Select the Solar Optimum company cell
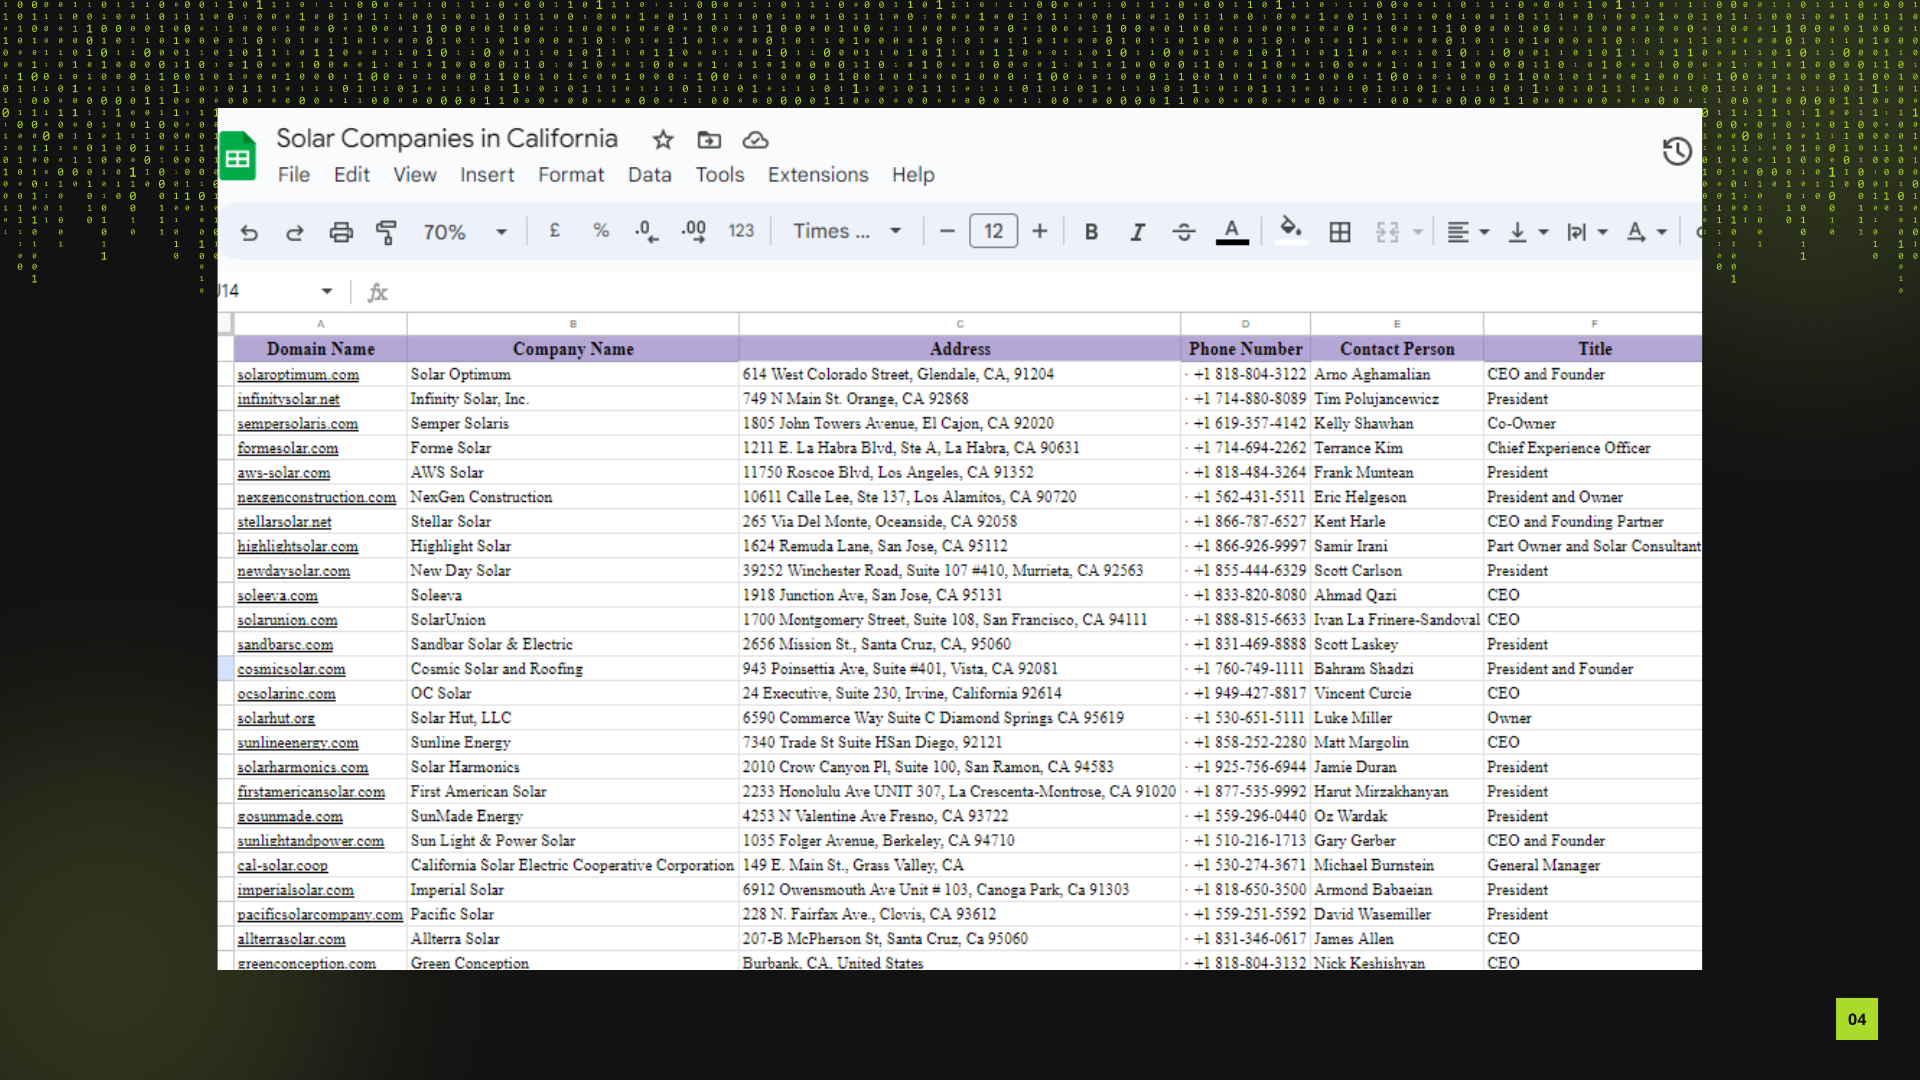Viewport: 1920px width, 1080px height. (573, 374)
